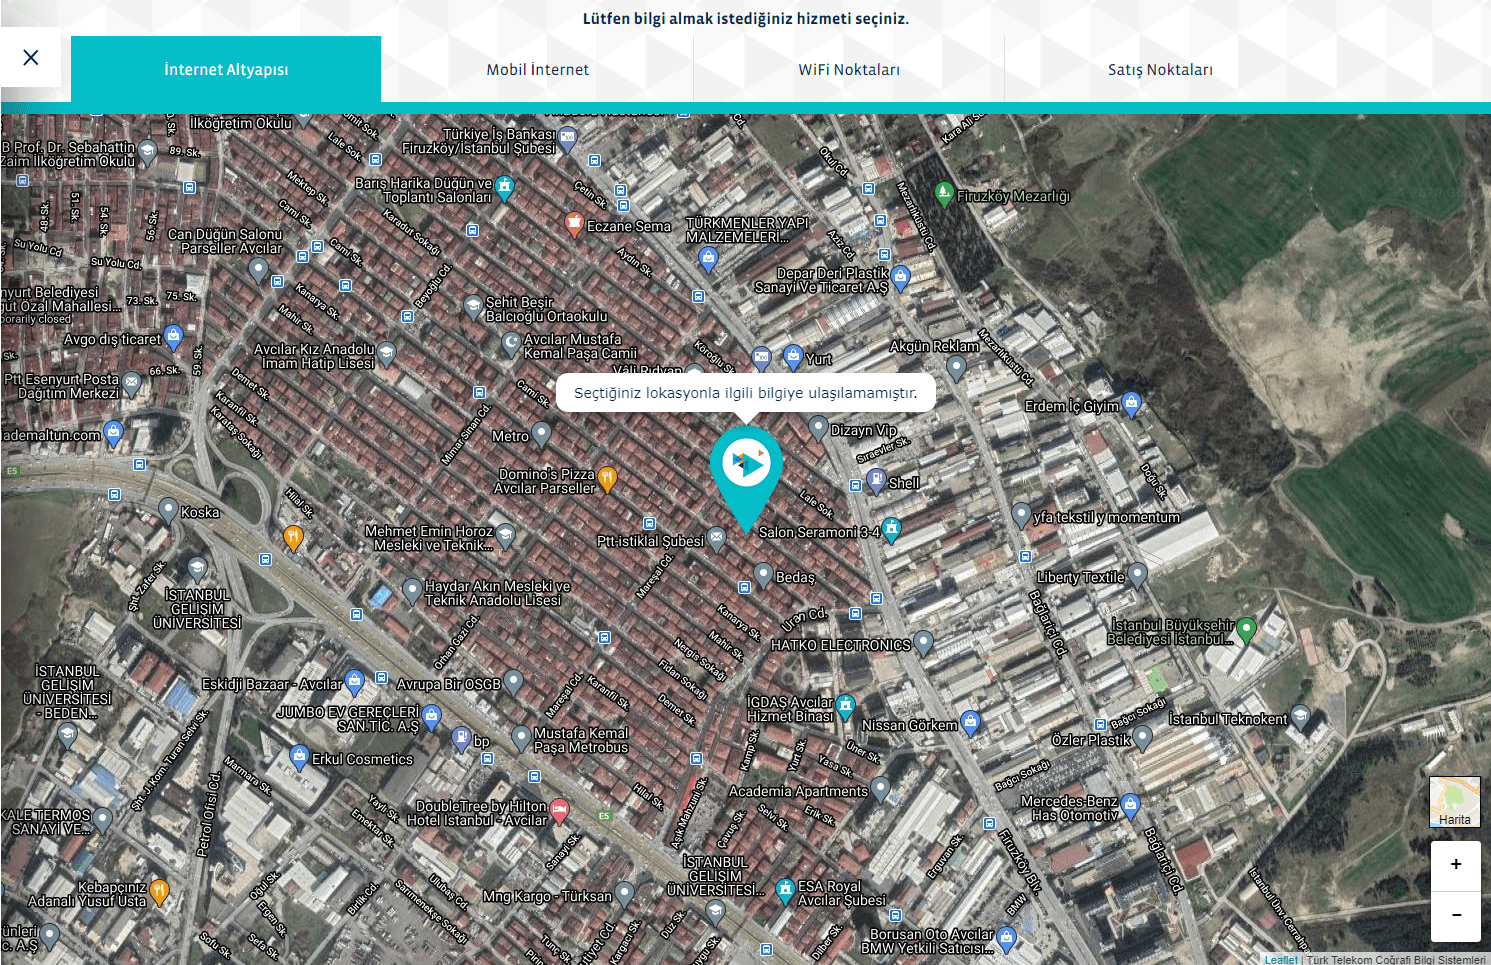This screenshot has width=1491, height=965.
Task: Open the Avrupa Bir OSGB marker
Action: (513, 681)
